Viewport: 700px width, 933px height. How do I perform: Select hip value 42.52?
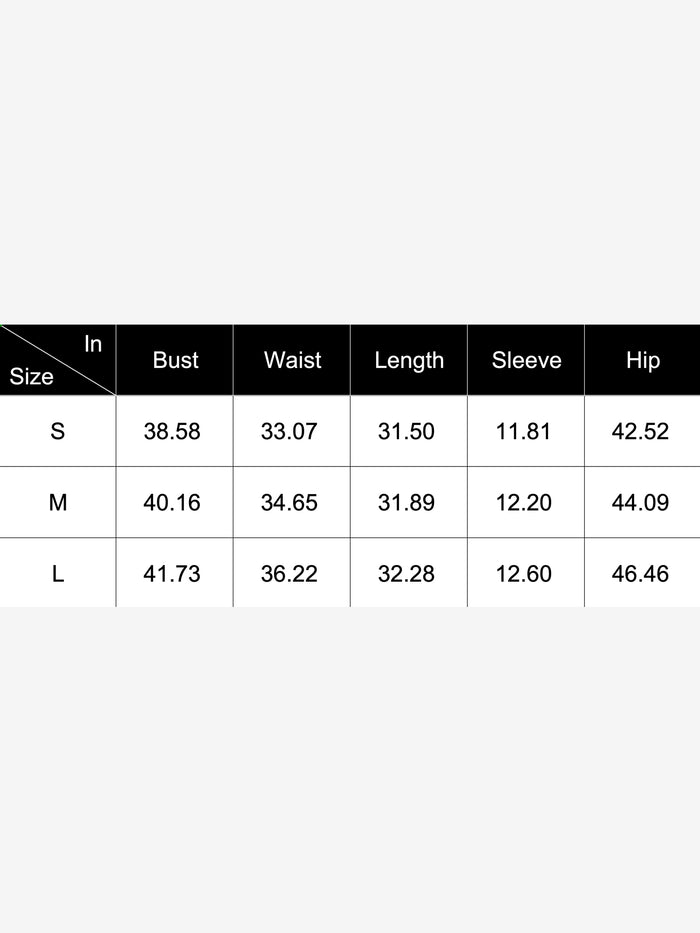(640, 432)
